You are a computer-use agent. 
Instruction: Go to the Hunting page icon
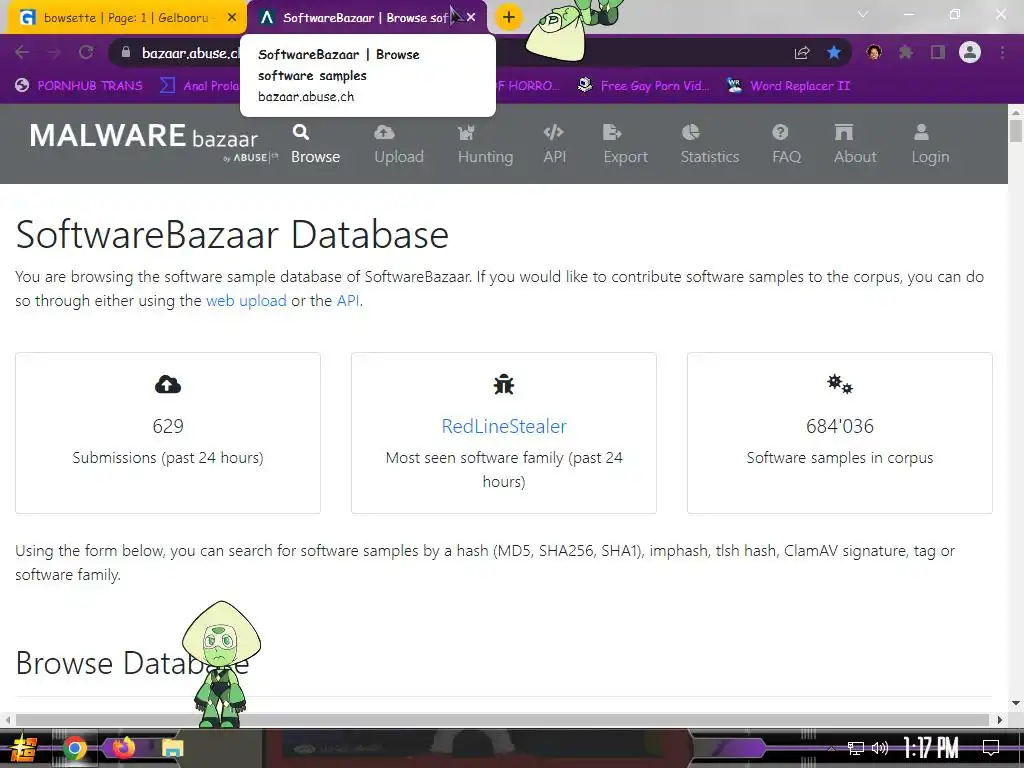466,133
